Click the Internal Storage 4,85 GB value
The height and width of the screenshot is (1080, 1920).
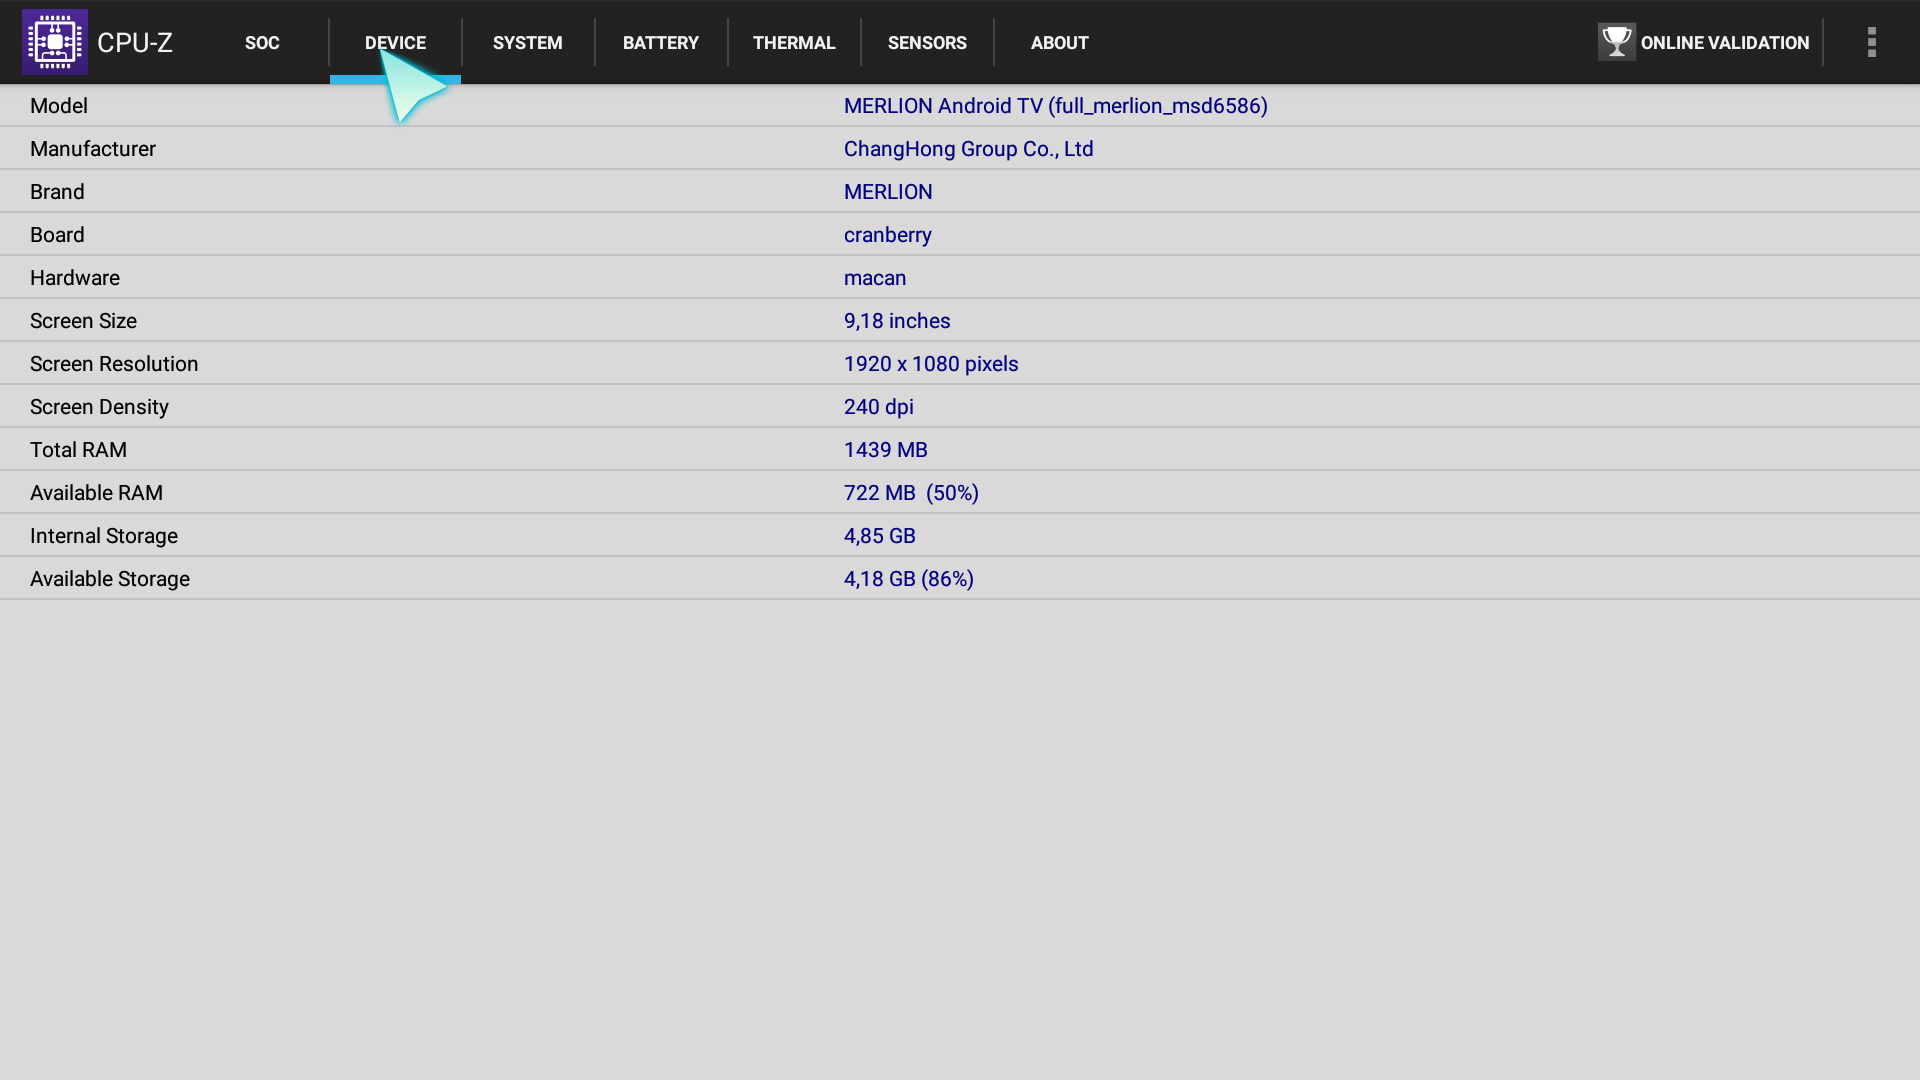pyautogui.click(x=879, y=536)
